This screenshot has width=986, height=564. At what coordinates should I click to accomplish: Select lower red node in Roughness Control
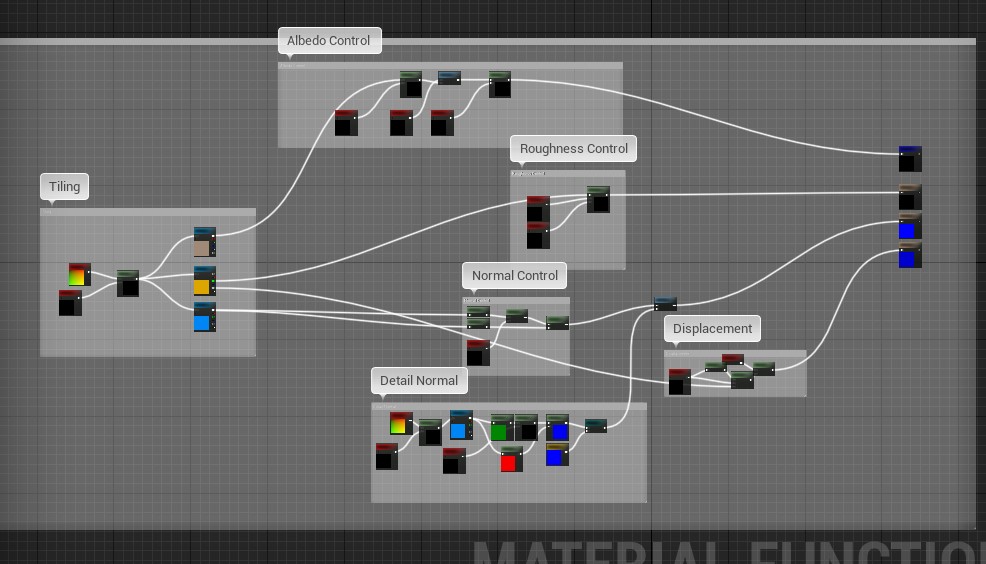point(538,236)
